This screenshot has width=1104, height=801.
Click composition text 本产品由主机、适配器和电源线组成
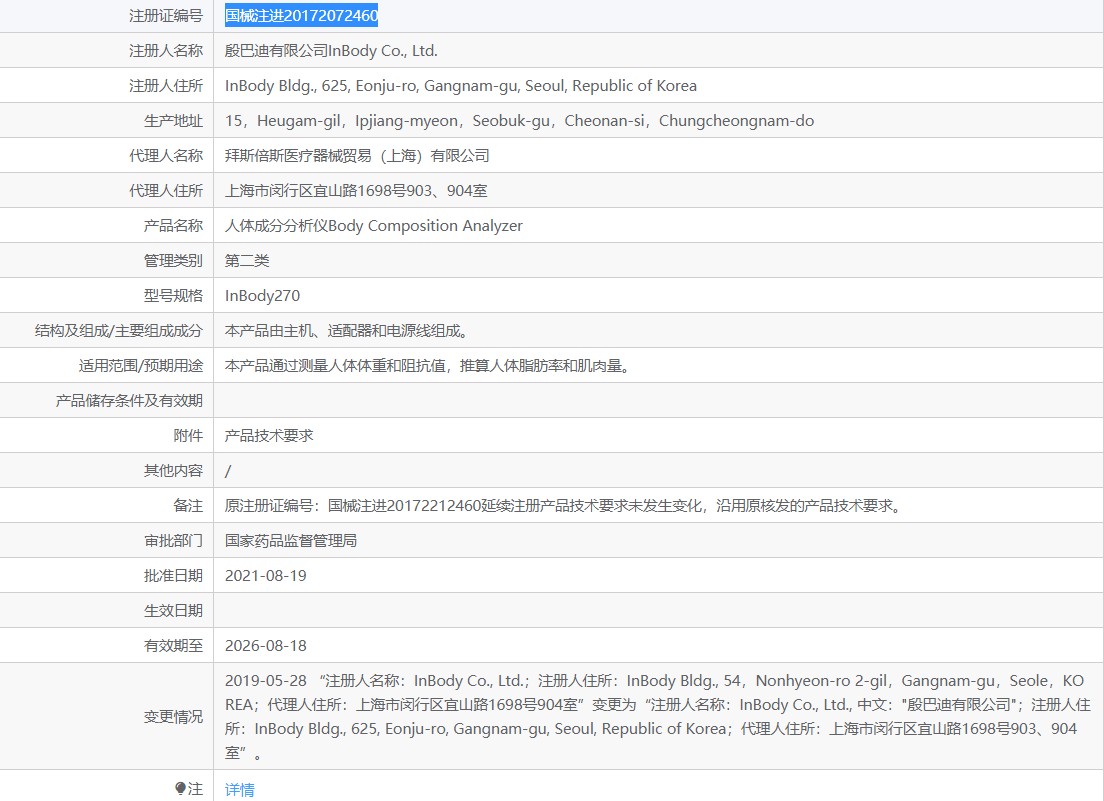point(349,331)
